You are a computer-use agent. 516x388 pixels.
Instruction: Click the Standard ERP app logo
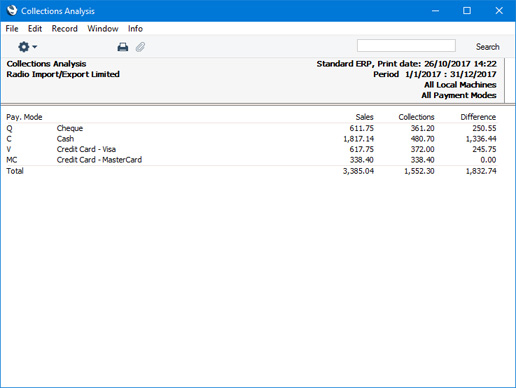[12, 11]
